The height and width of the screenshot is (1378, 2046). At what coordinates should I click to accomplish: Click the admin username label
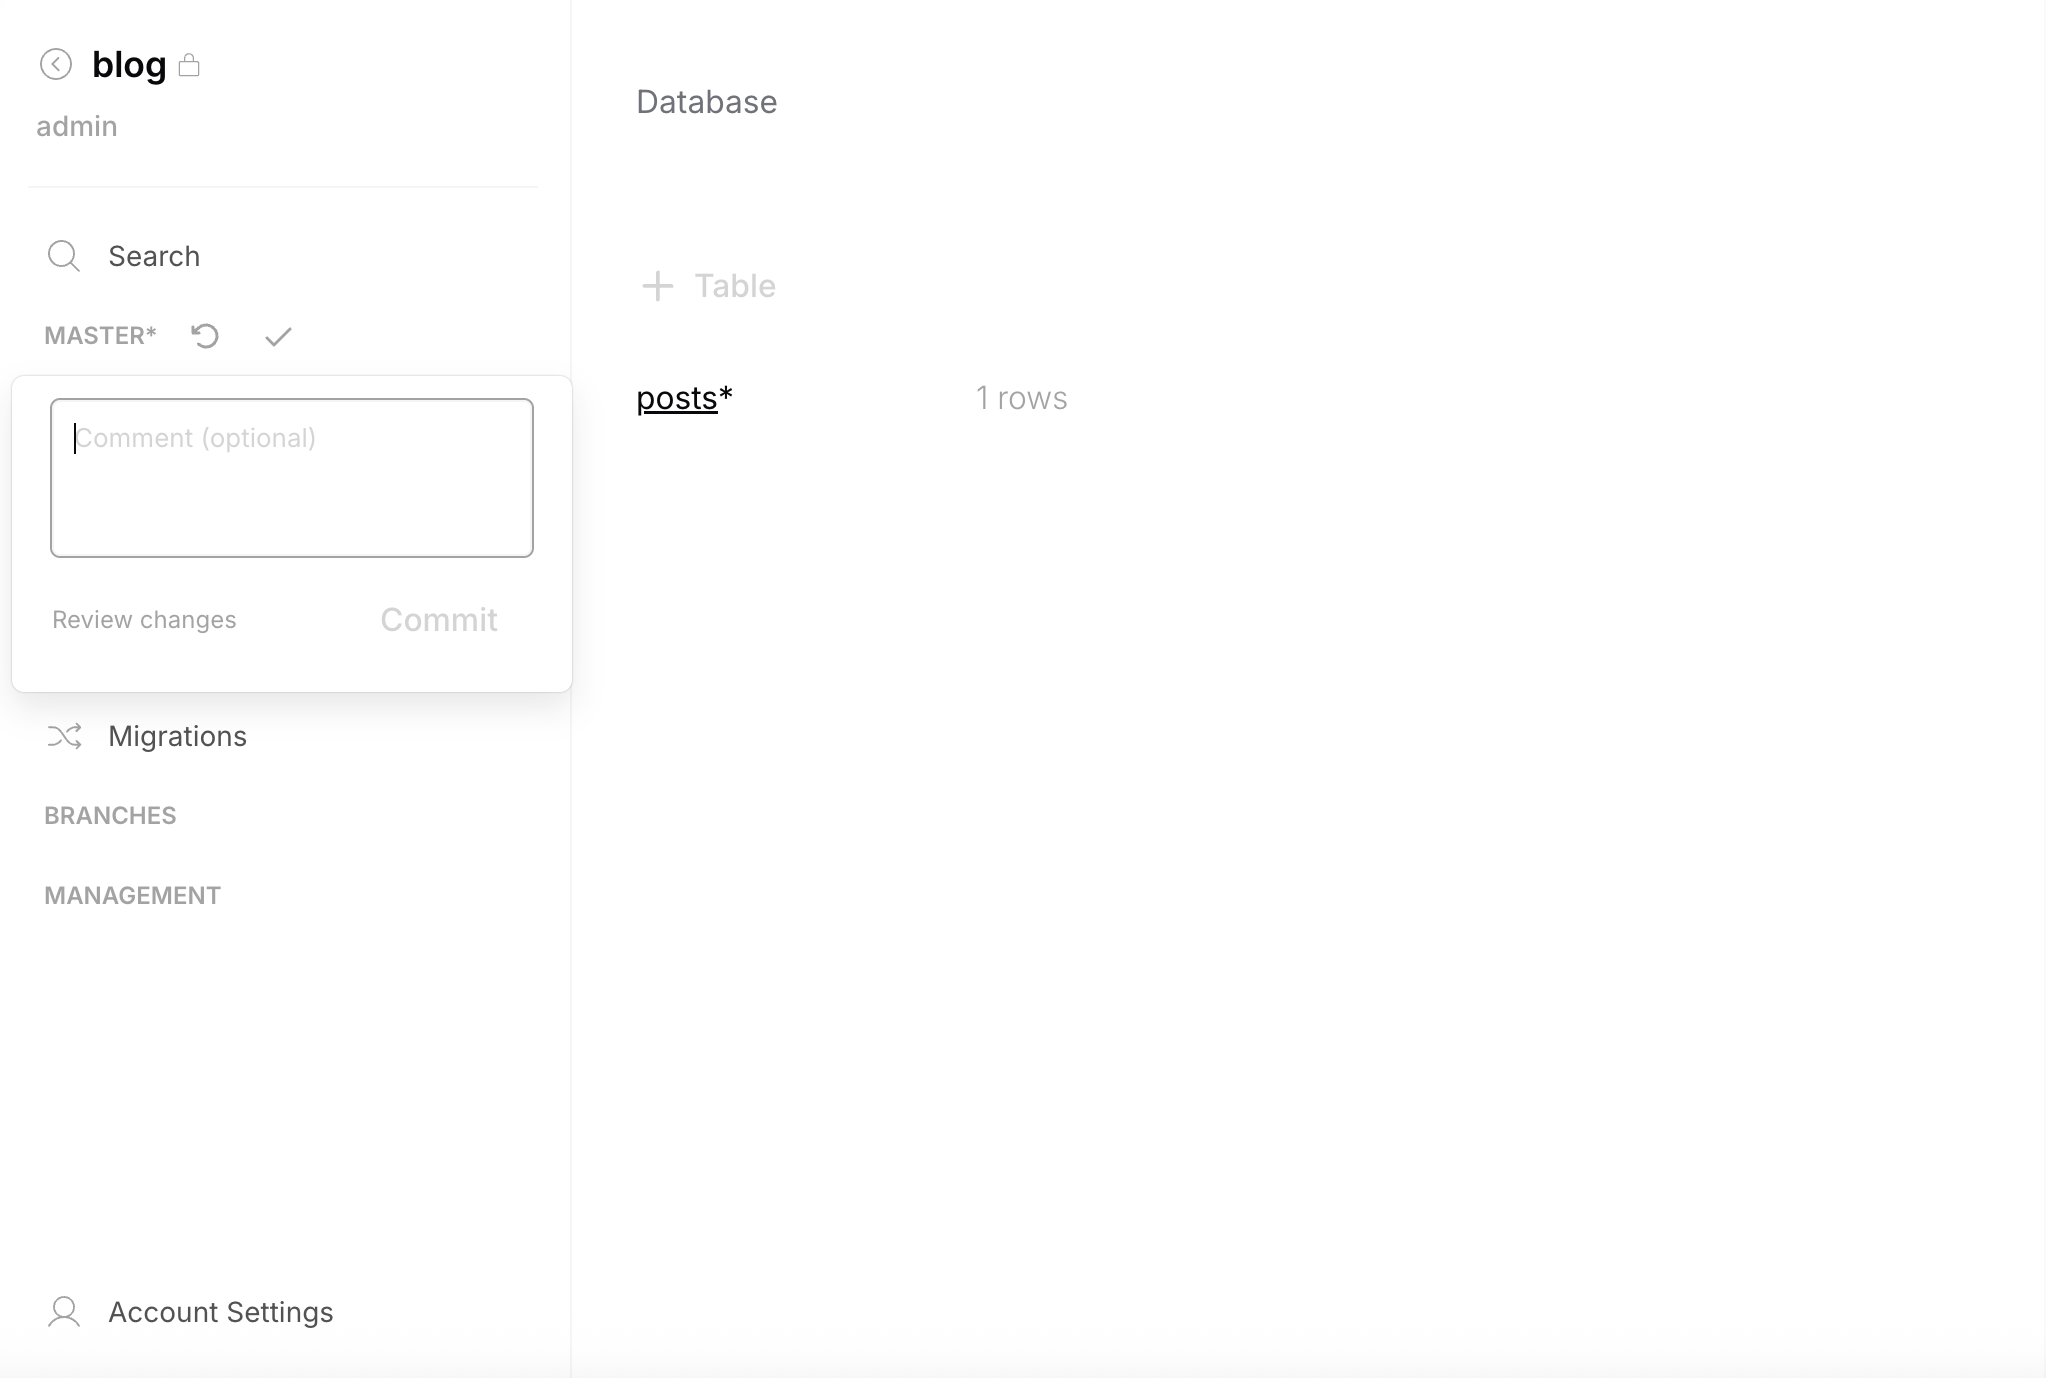(76, 125)
